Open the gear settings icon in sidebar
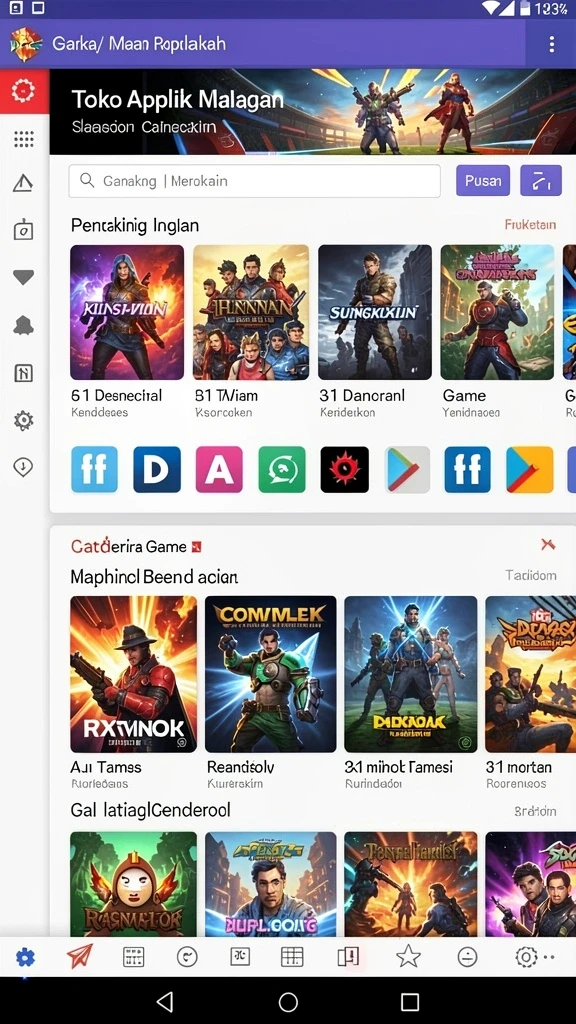This screenshot has height=1024, width=576. pos(24,421)
